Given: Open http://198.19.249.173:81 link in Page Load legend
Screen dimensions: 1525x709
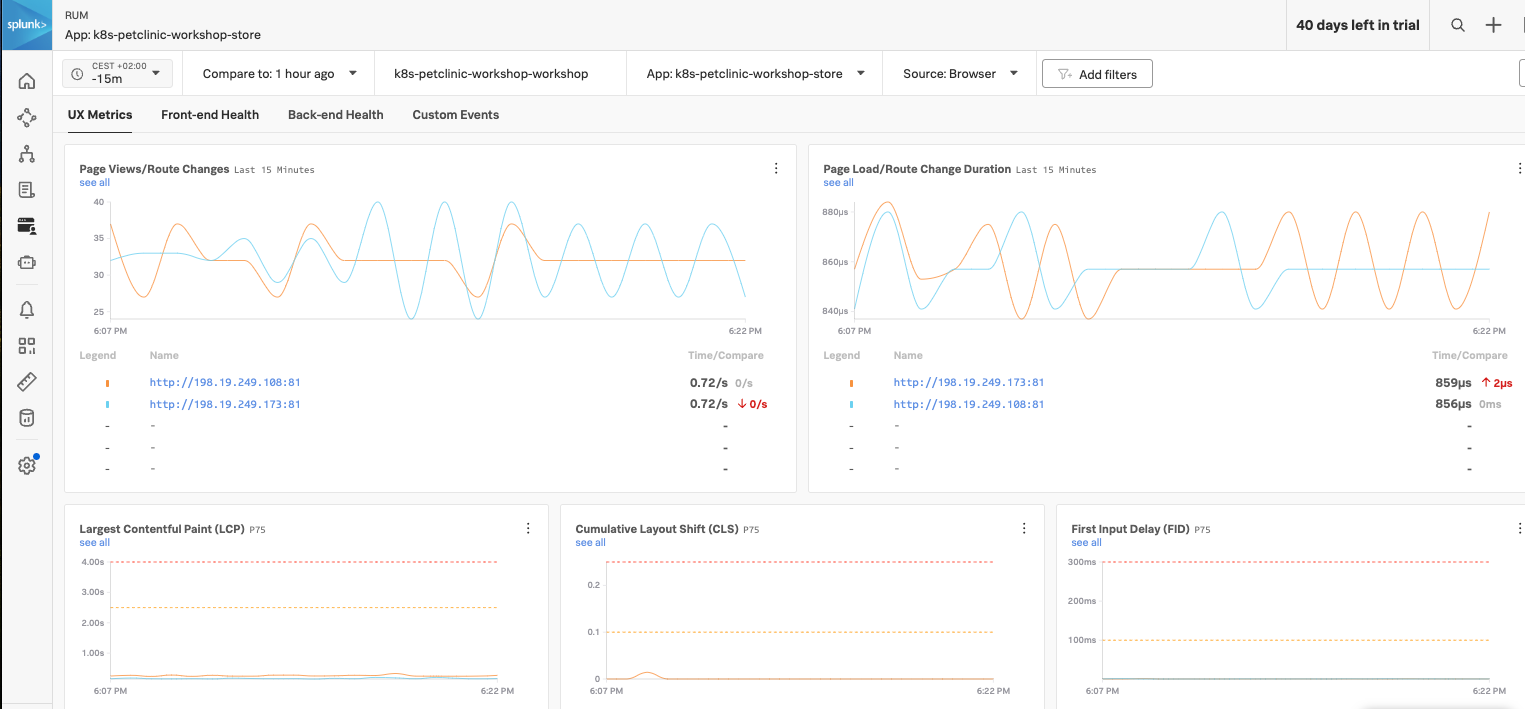Looking at the screenshot, I should point(969,382).
